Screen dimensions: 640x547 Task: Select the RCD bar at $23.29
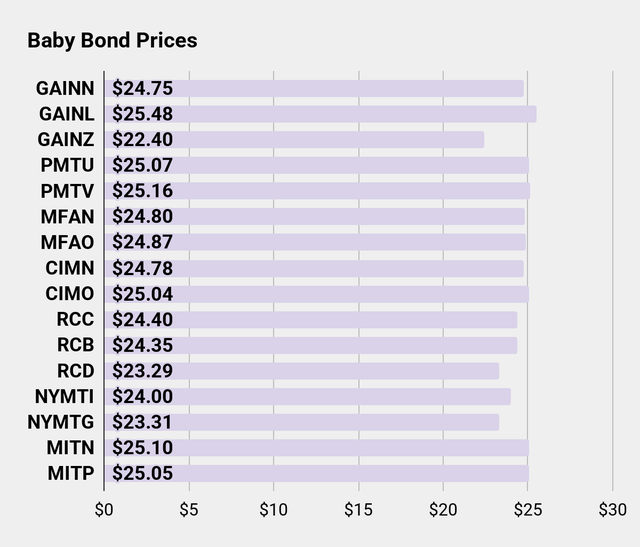(302, 371)
